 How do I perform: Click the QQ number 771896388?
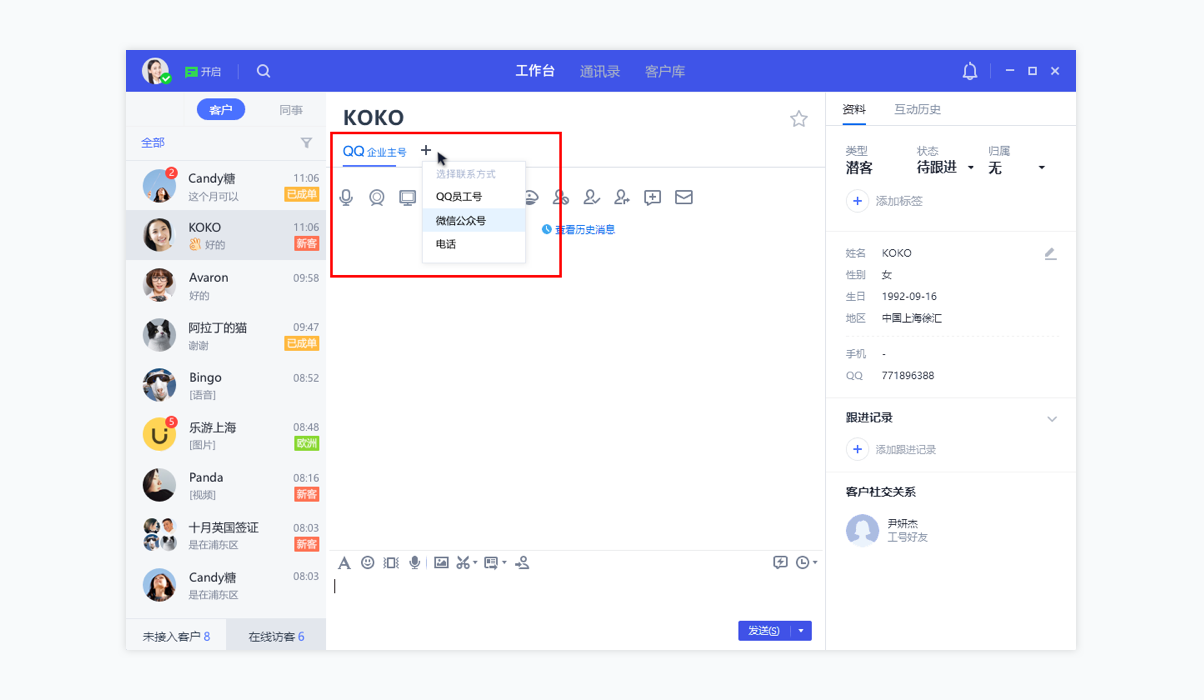click(908, 376)
